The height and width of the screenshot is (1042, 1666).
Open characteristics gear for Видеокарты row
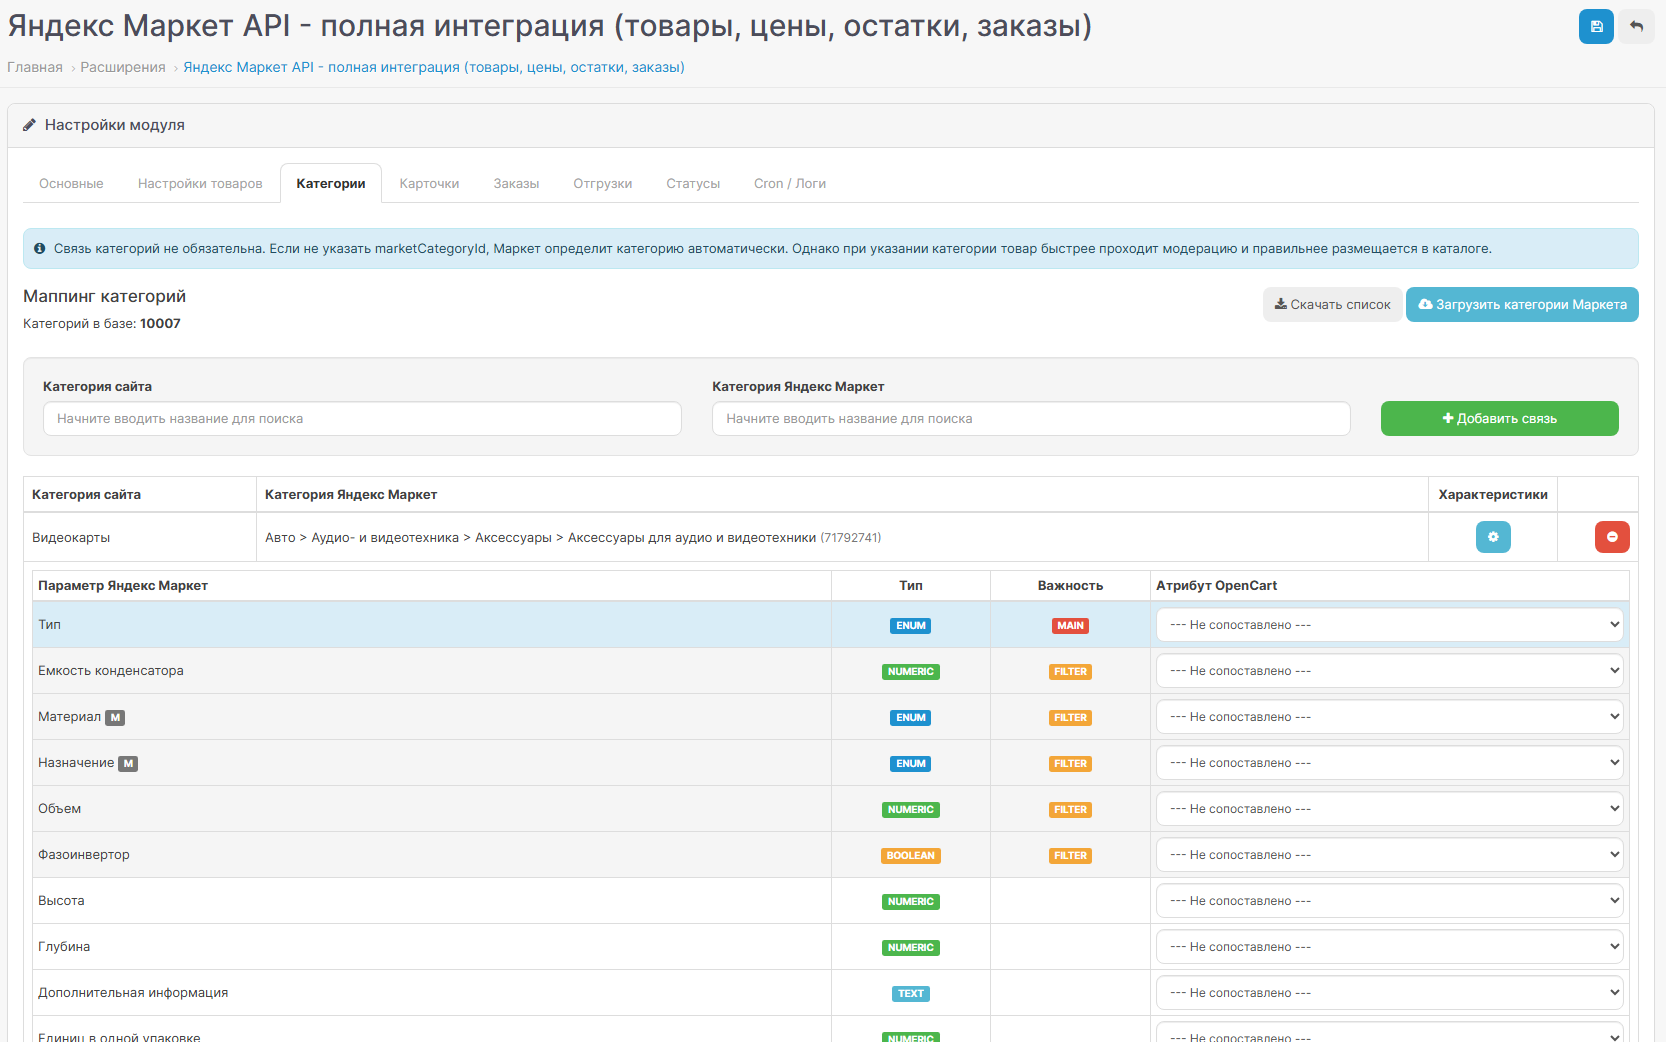pyautogui.click(x=1493, y=537)
